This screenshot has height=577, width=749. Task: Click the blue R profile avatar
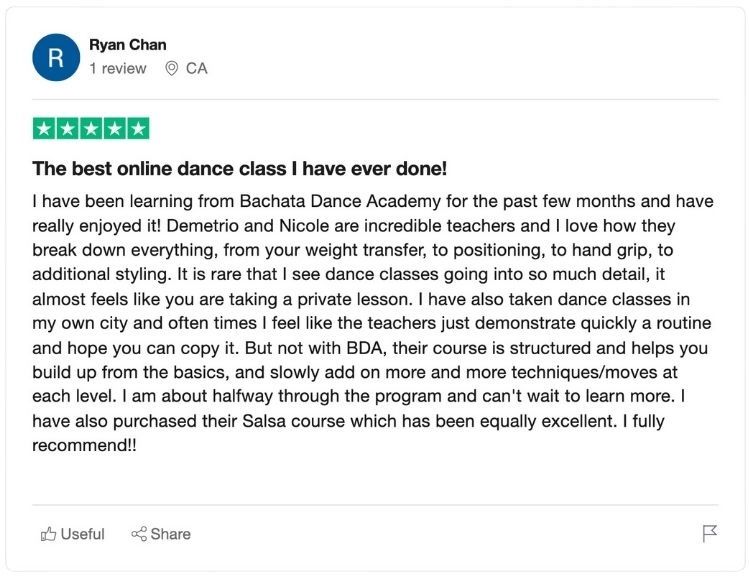pos(56,57)
